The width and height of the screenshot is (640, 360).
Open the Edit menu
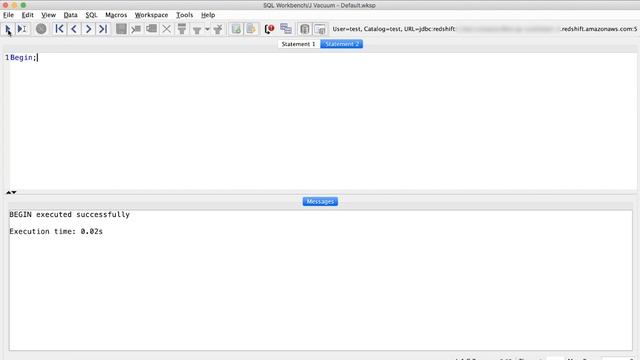(28, 15)
